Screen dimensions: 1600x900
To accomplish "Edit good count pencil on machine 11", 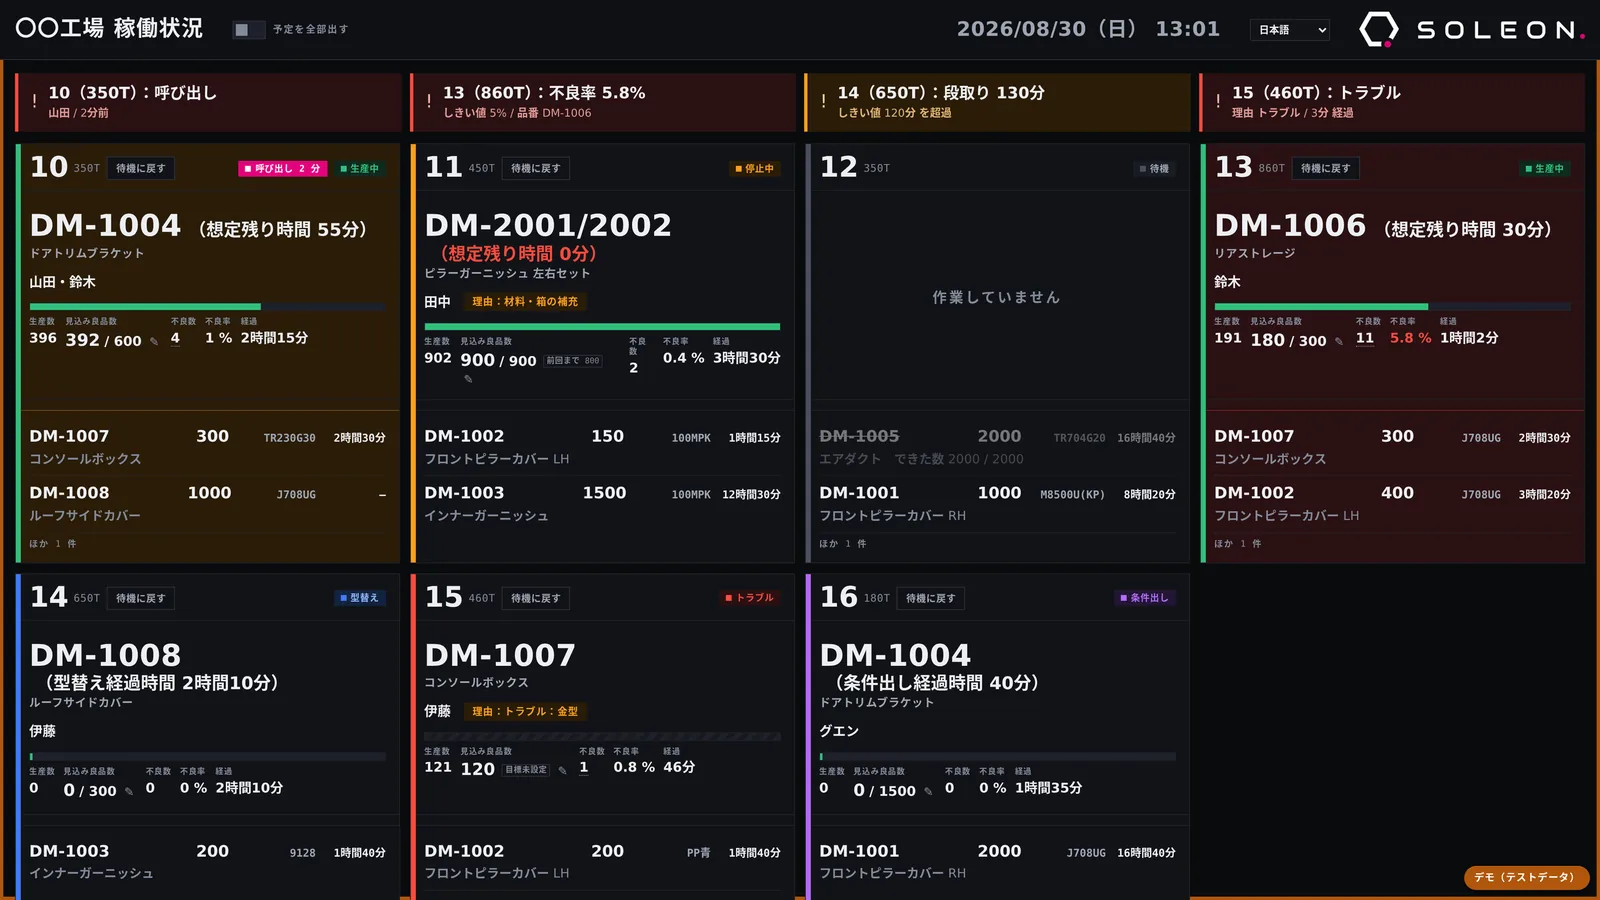I will click(468, 379).
